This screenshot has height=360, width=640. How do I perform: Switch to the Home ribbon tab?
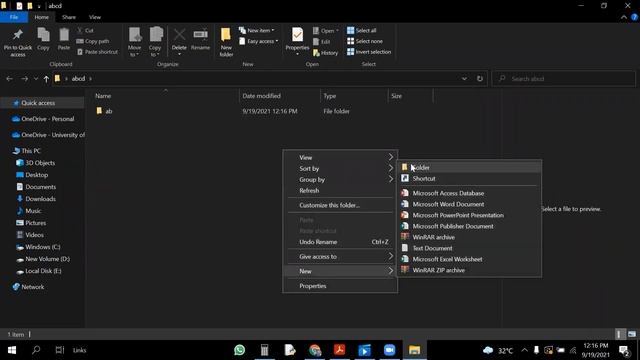point(41,17)
